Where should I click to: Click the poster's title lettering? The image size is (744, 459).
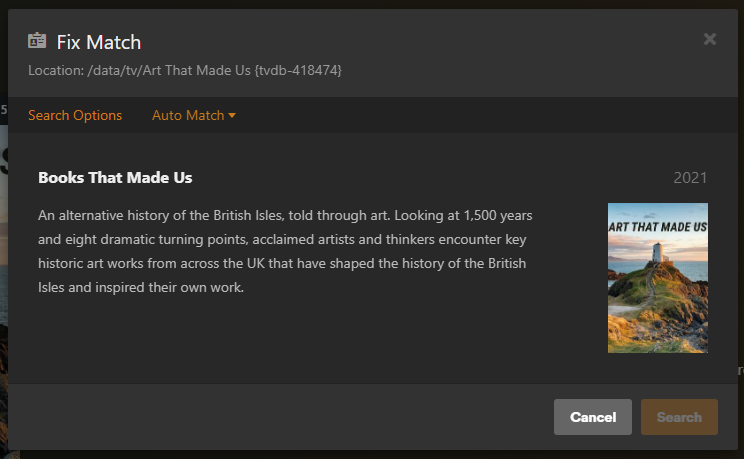(x=657, y=227)
